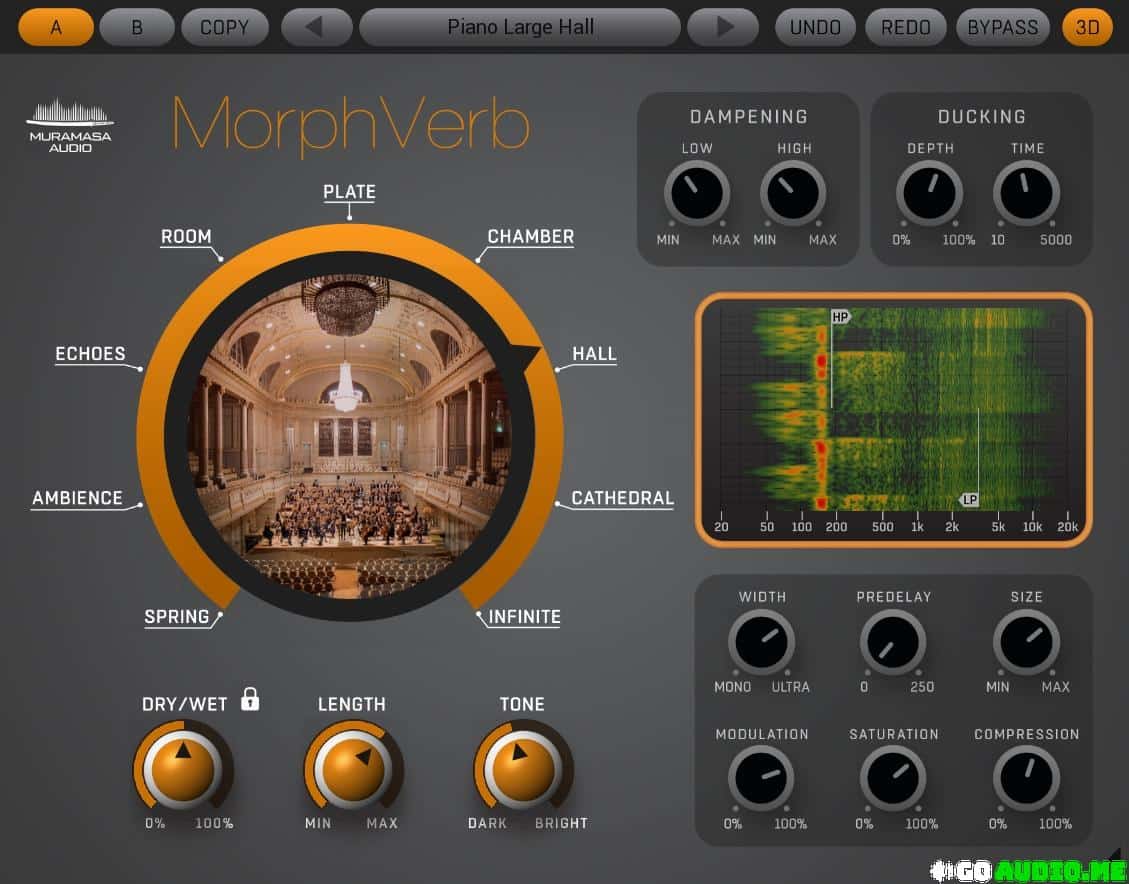Click the Muramasa Audio logo

pos(70,126)
